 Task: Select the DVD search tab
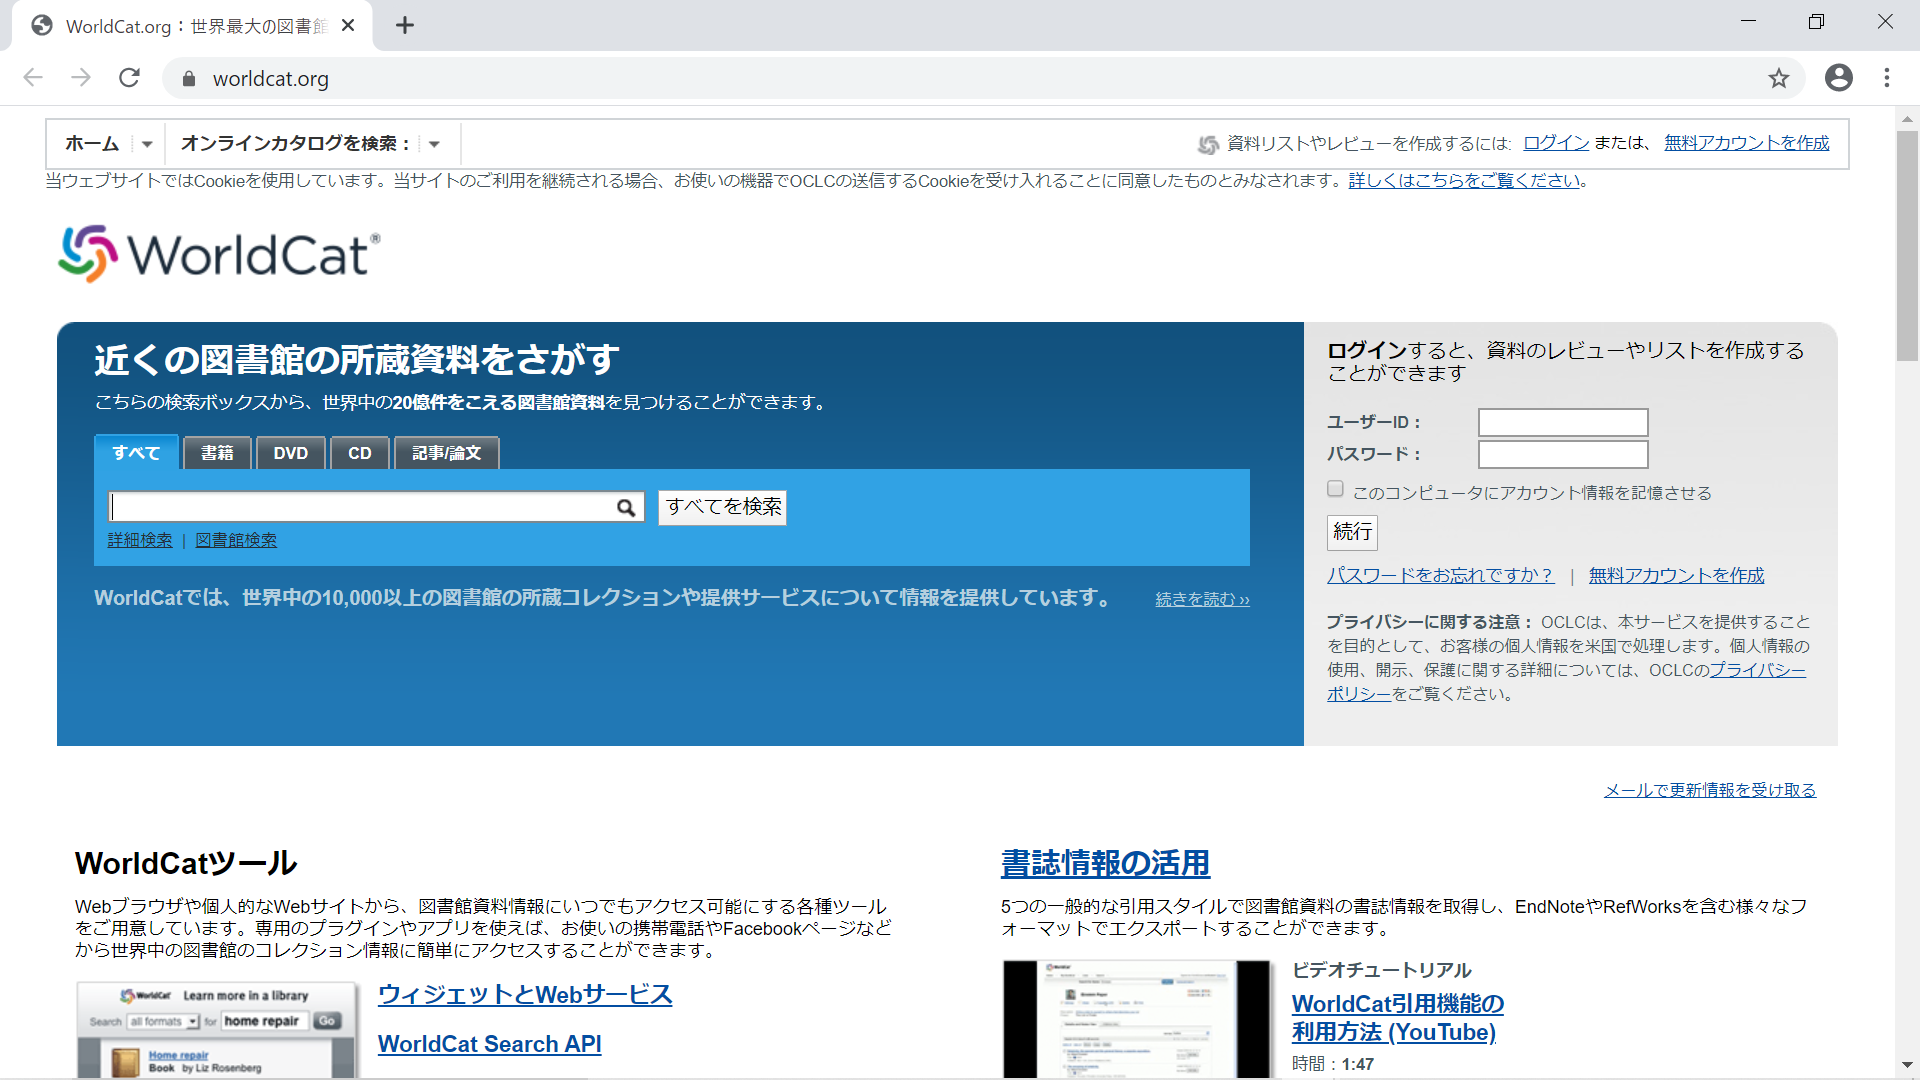pyautogui.click(x=291, y=453)
